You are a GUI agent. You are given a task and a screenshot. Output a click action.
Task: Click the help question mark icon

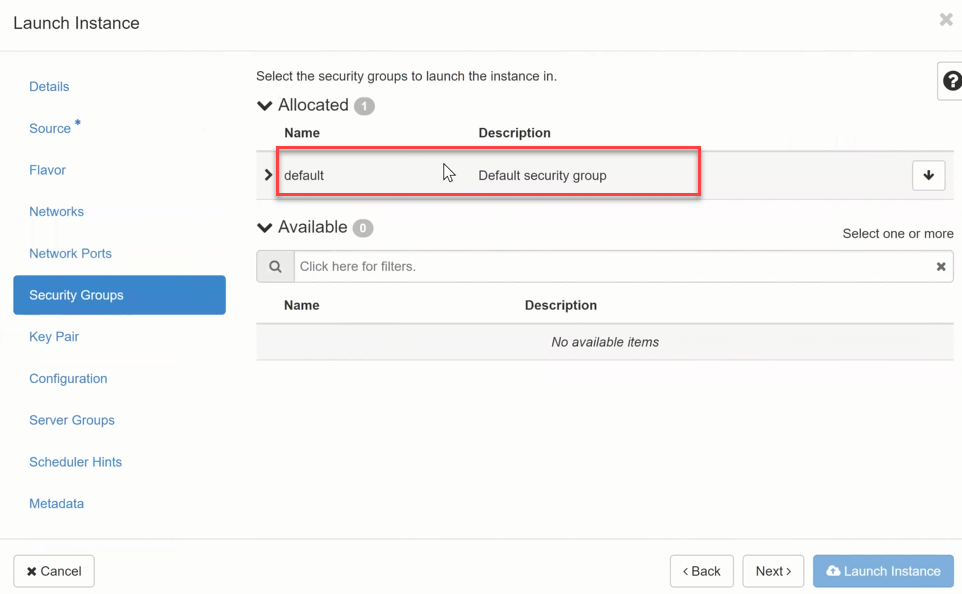click(951, 81)
